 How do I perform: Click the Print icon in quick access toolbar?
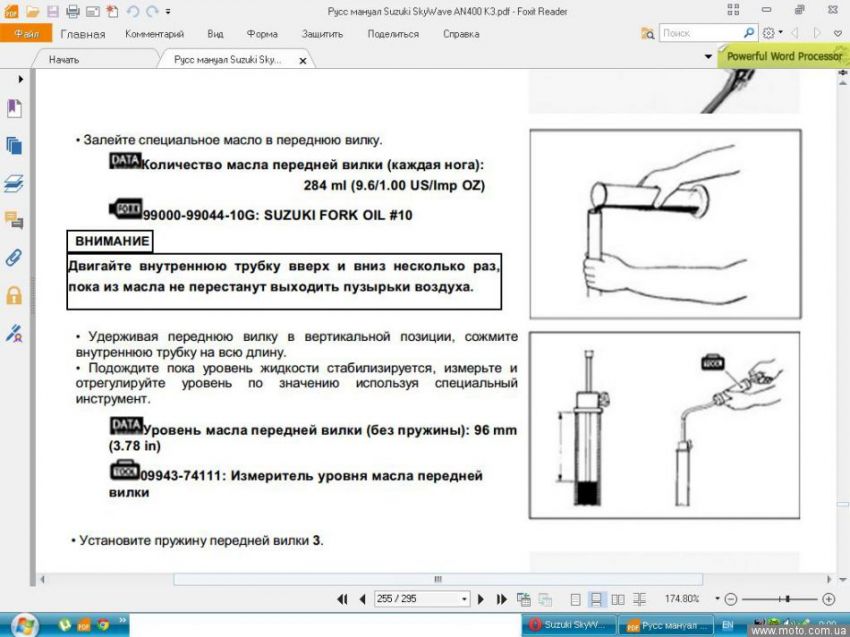click(73, 11)
